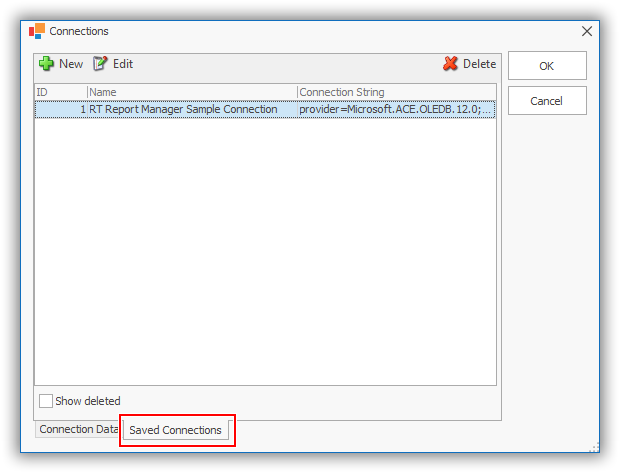Click the application logo in the title bar
Image resolution: width=620 pixels, height=473 pixels.
37,31
